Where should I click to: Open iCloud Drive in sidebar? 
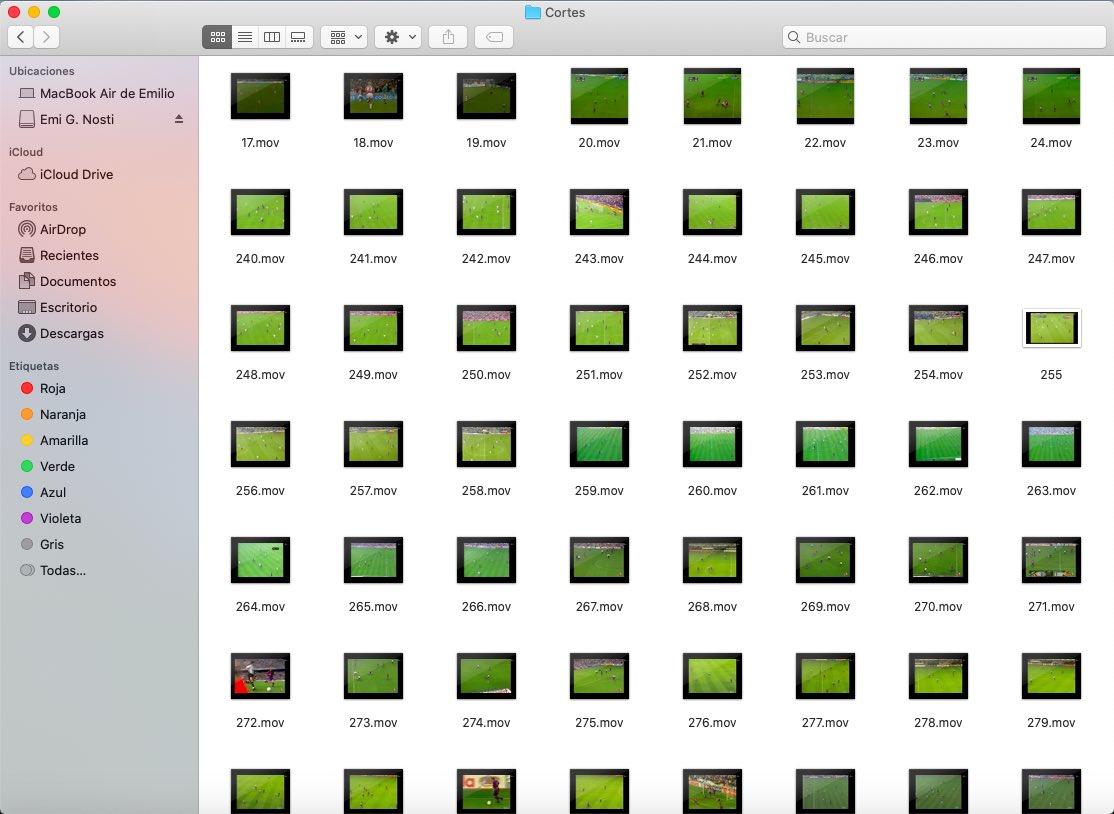tap(99, 174)
